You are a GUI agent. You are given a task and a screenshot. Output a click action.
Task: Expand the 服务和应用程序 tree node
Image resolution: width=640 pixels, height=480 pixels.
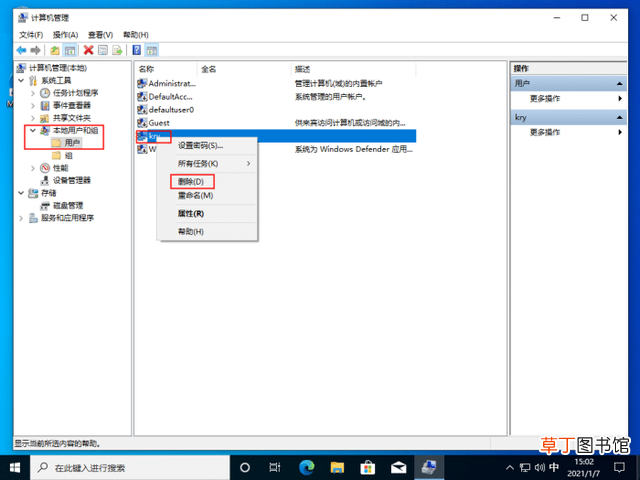21,218
